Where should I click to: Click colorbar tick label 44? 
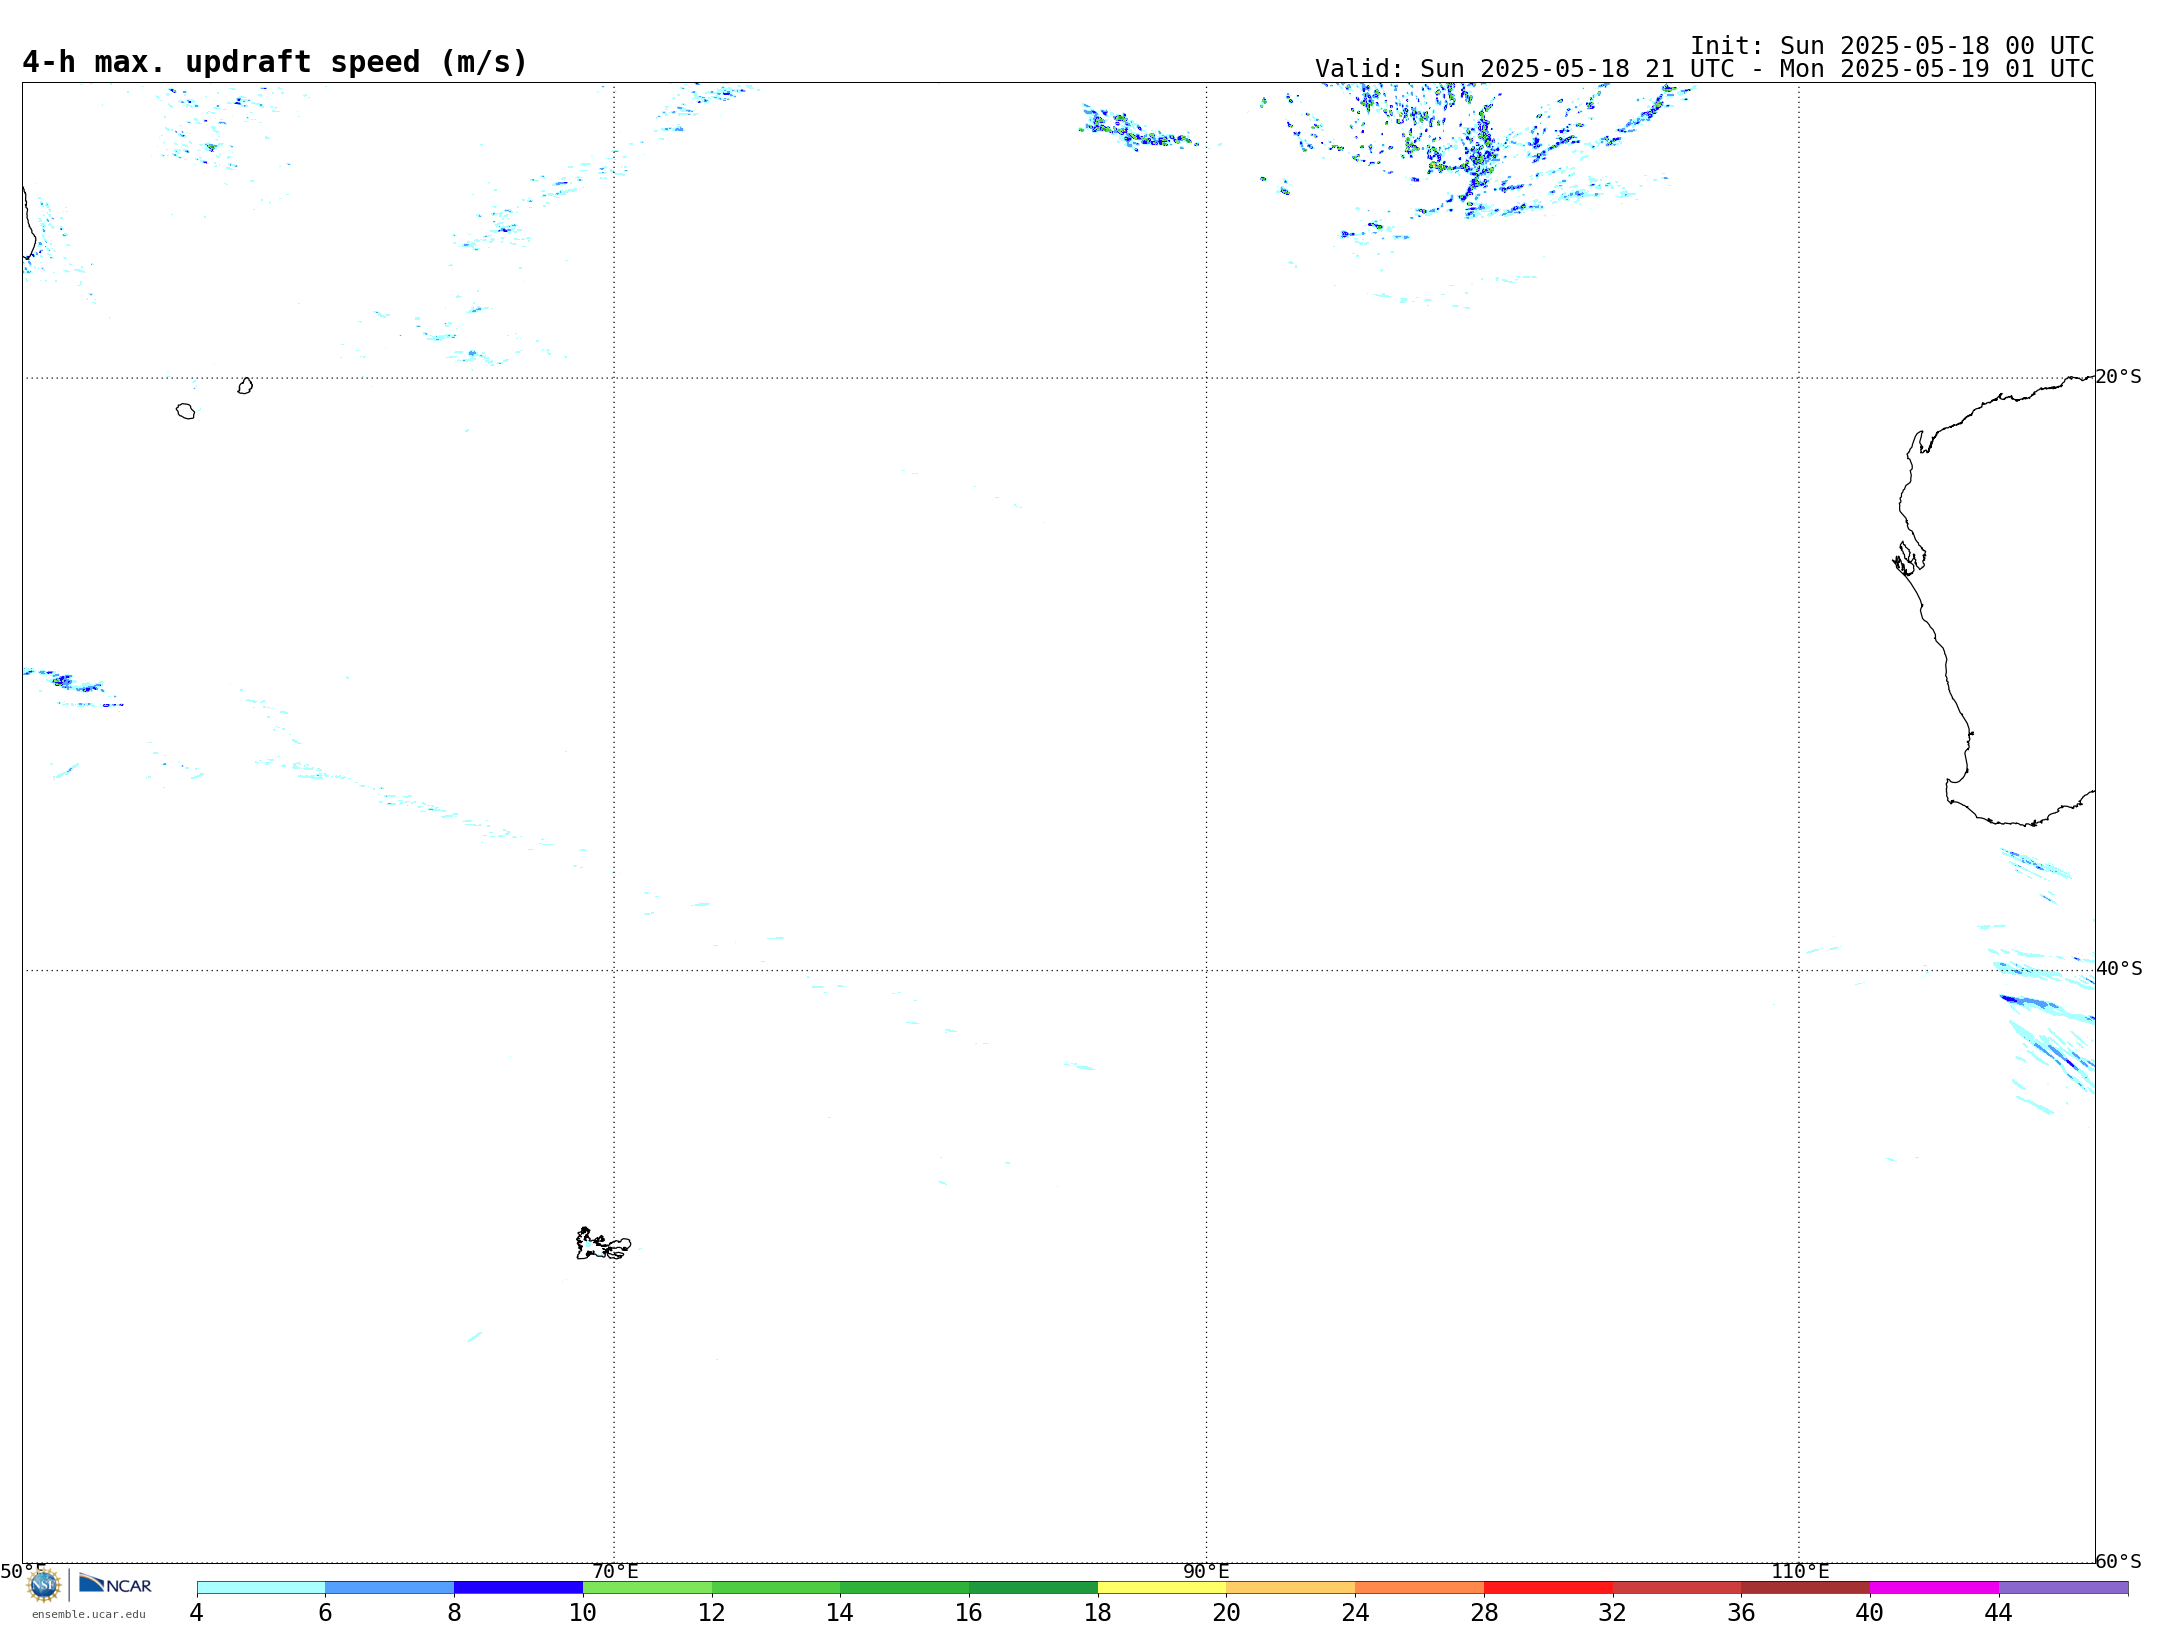coord(1998,1612)
